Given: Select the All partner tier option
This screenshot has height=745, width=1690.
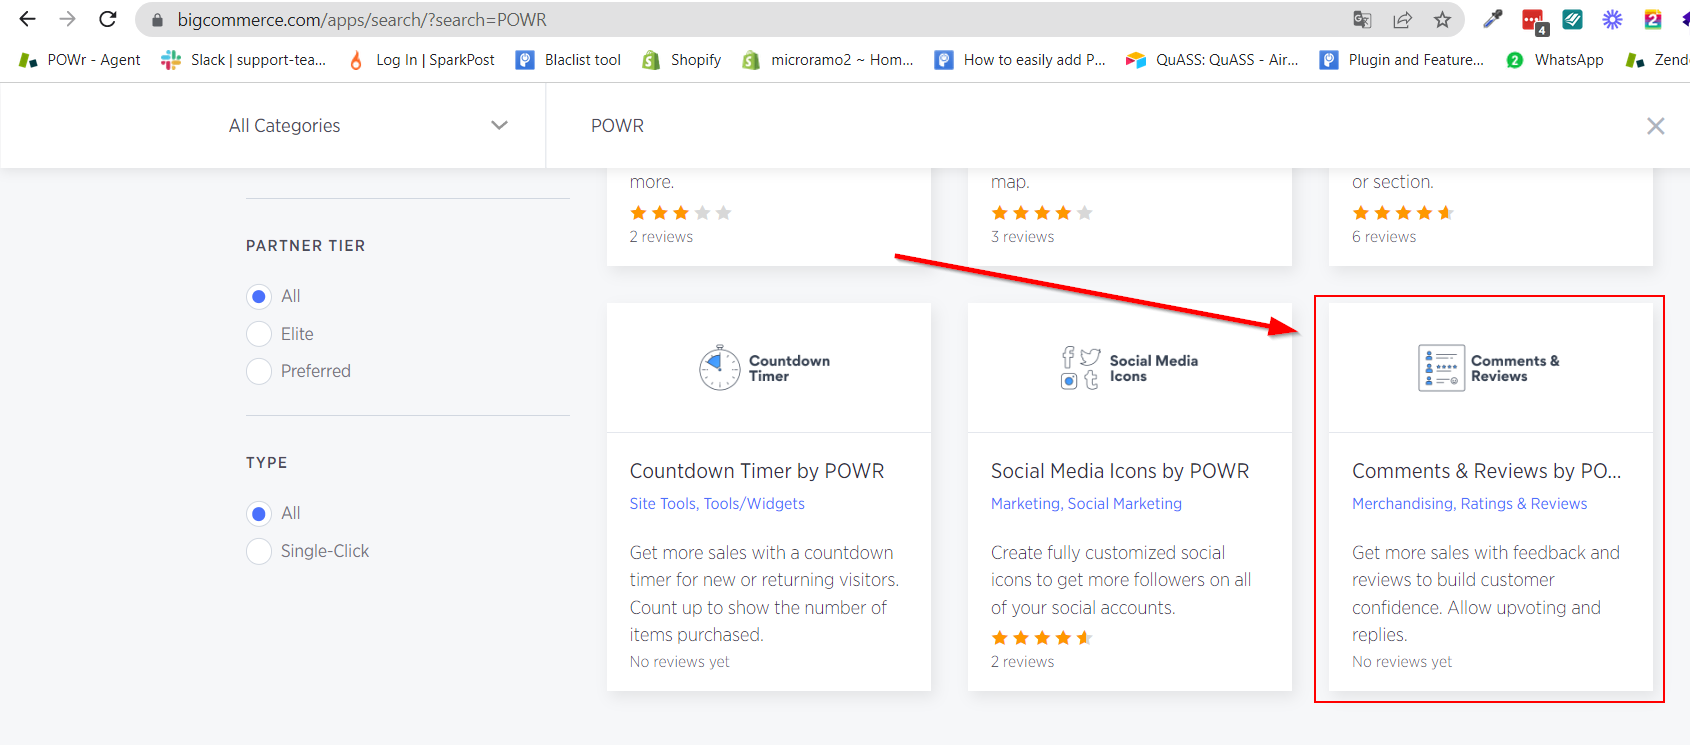Looking at the screenshot, I should (x=259, y=296).
